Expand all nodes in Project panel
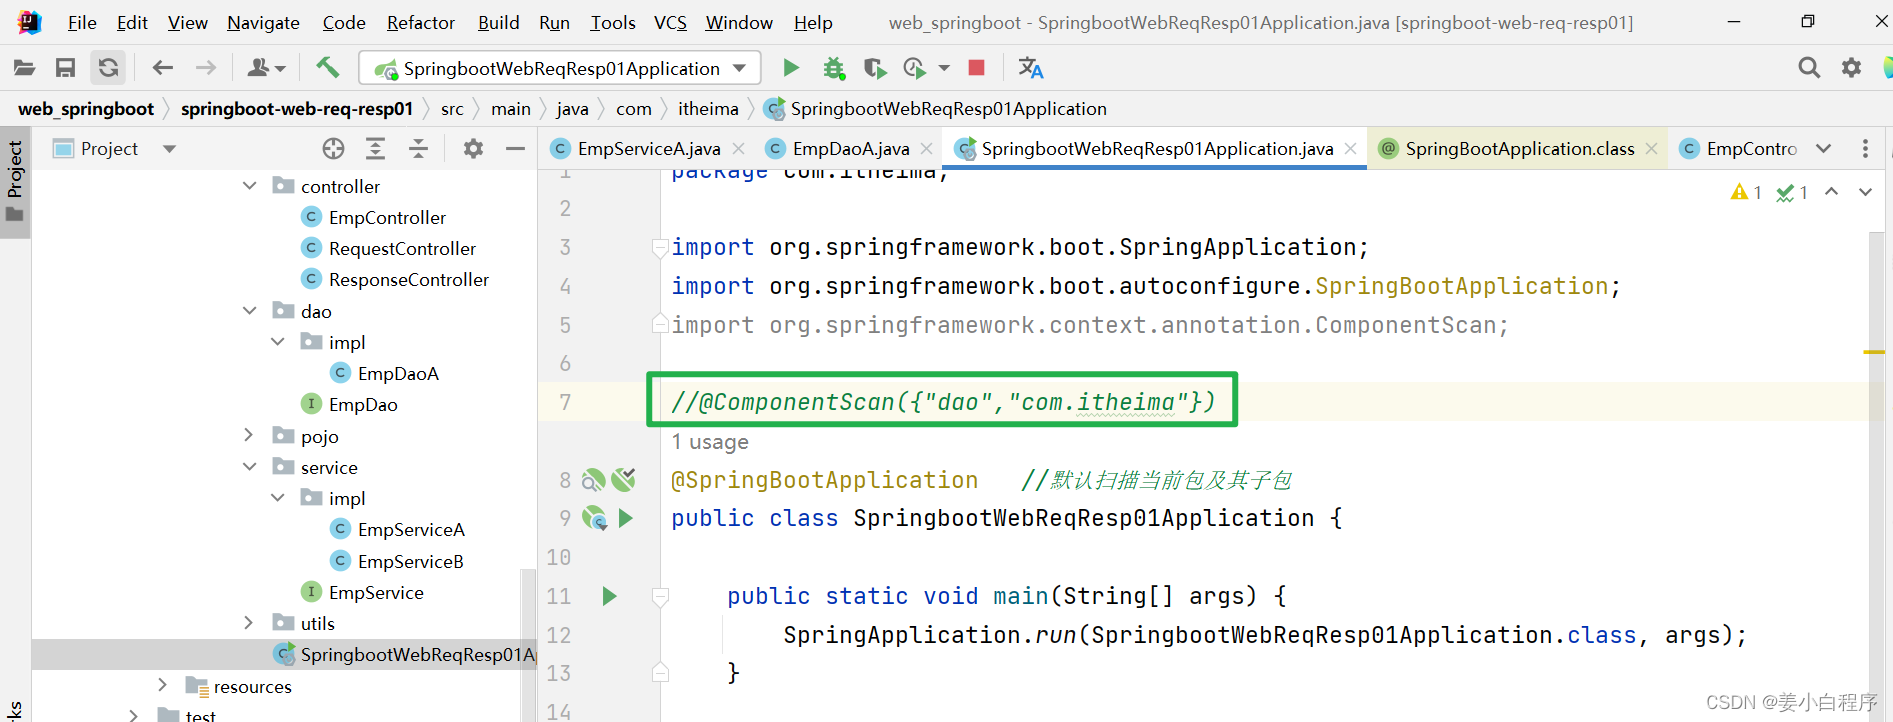Screen dimensions: 1893x722 coord(376,149)
